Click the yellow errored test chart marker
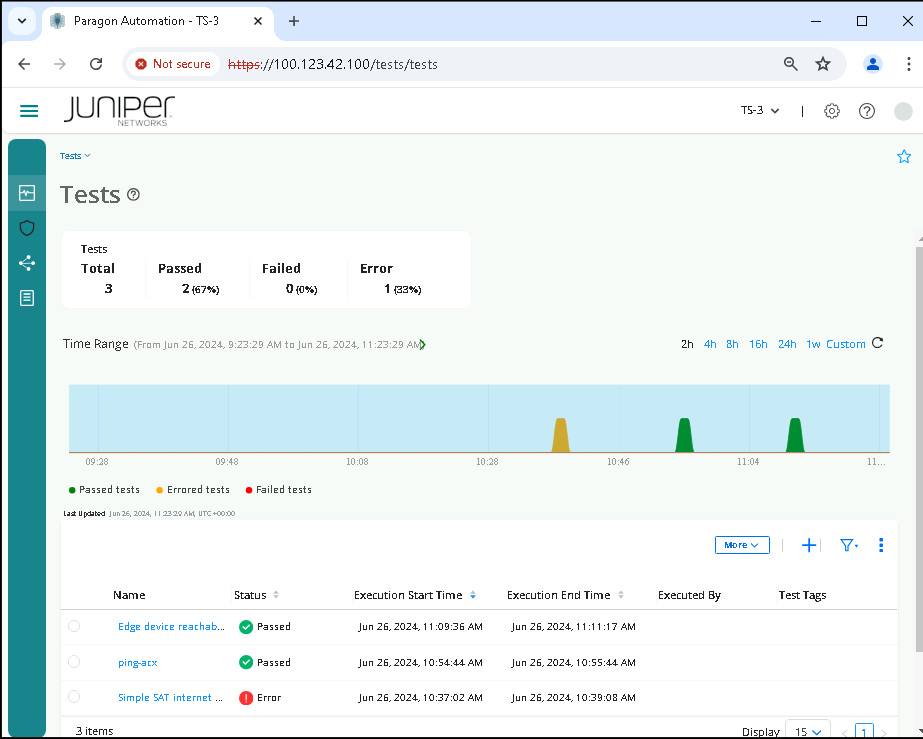This screenshot has width=923, height=739. point(561,436)
